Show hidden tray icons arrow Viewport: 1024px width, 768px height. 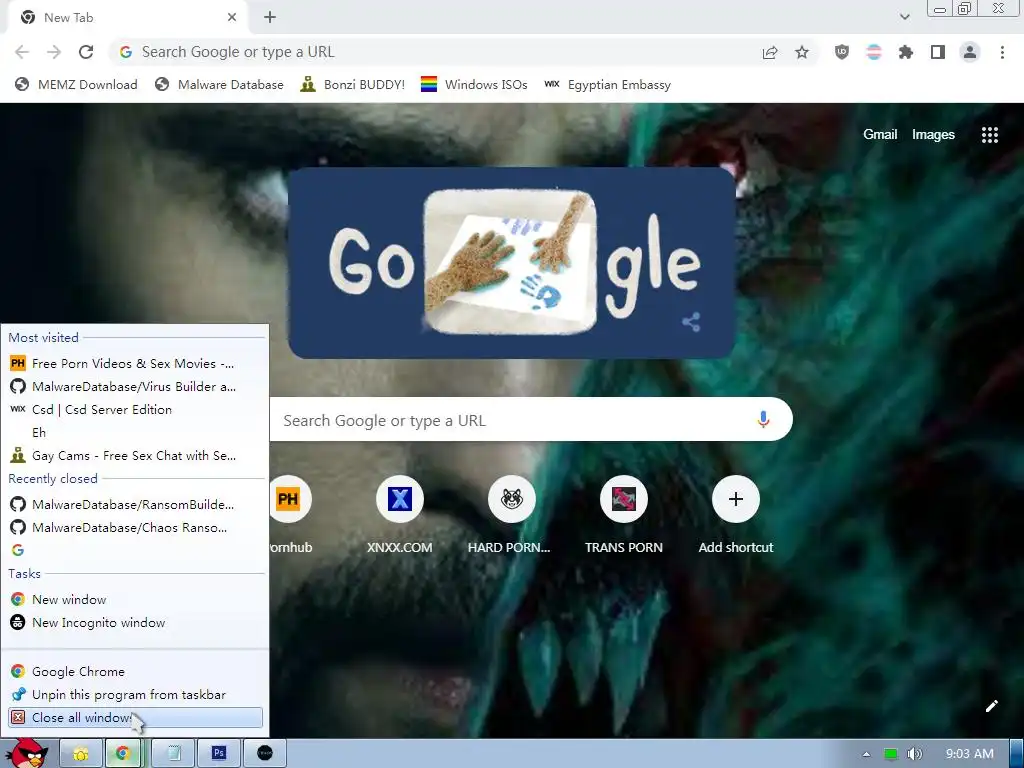866,754
